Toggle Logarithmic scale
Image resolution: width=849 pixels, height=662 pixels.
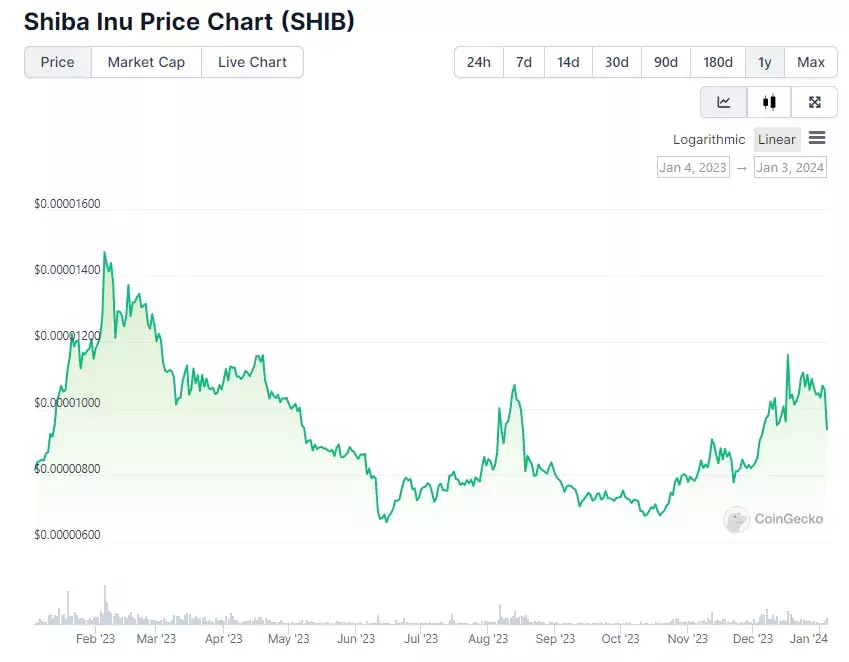(709, 140)
